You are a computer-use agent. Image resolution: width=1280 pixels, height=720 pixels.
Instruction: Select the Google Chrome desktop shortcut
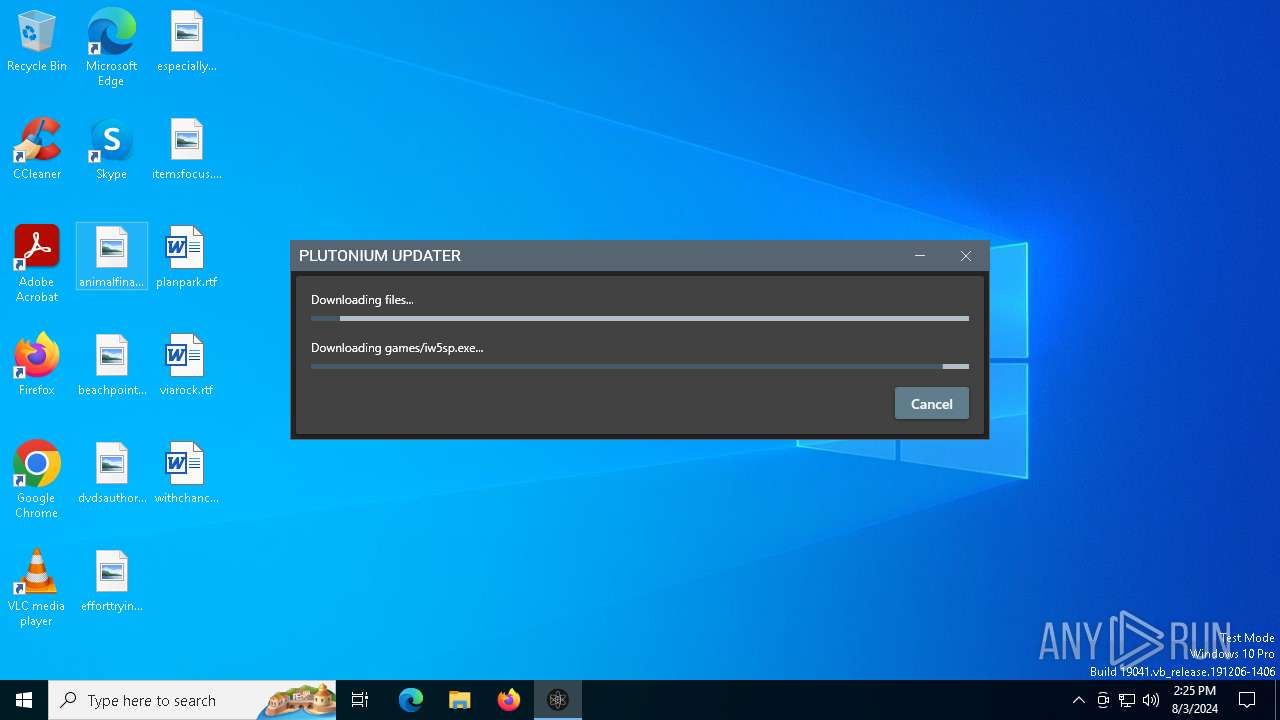click(x=37, y=480)
